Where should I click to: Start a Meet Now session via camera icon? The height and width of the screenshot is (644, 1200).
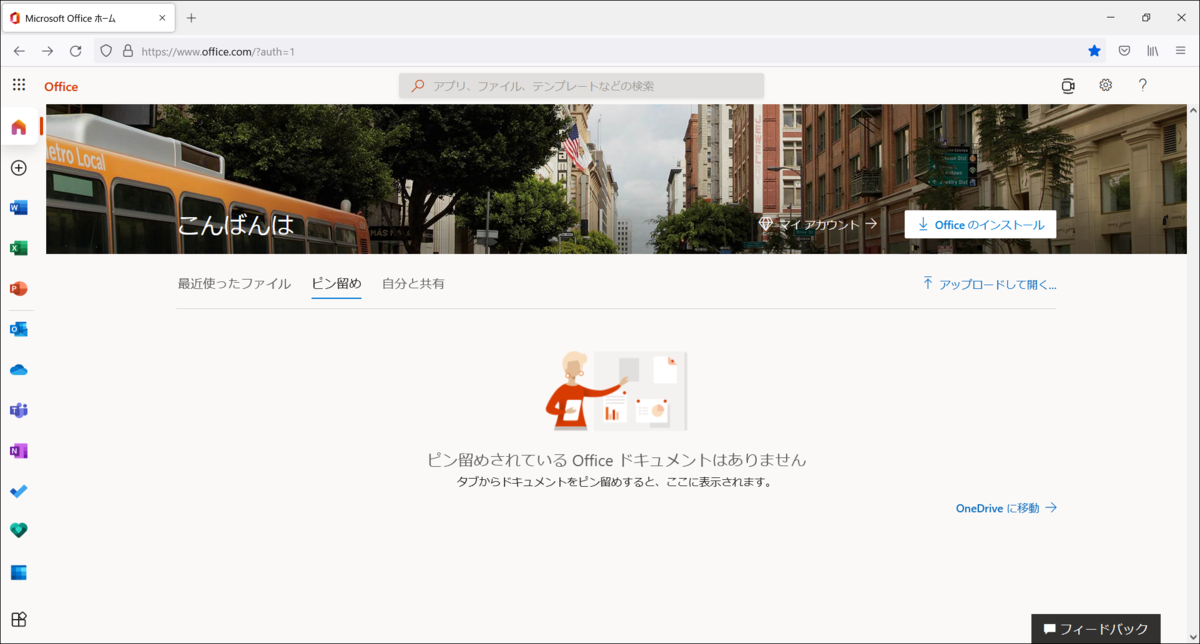[x=1067, y=85]
